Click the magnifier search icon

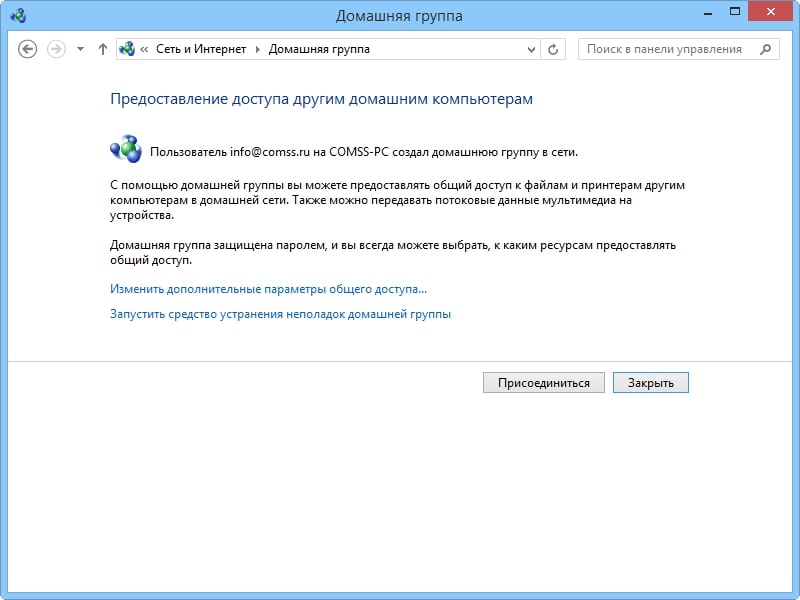[765, 49]
